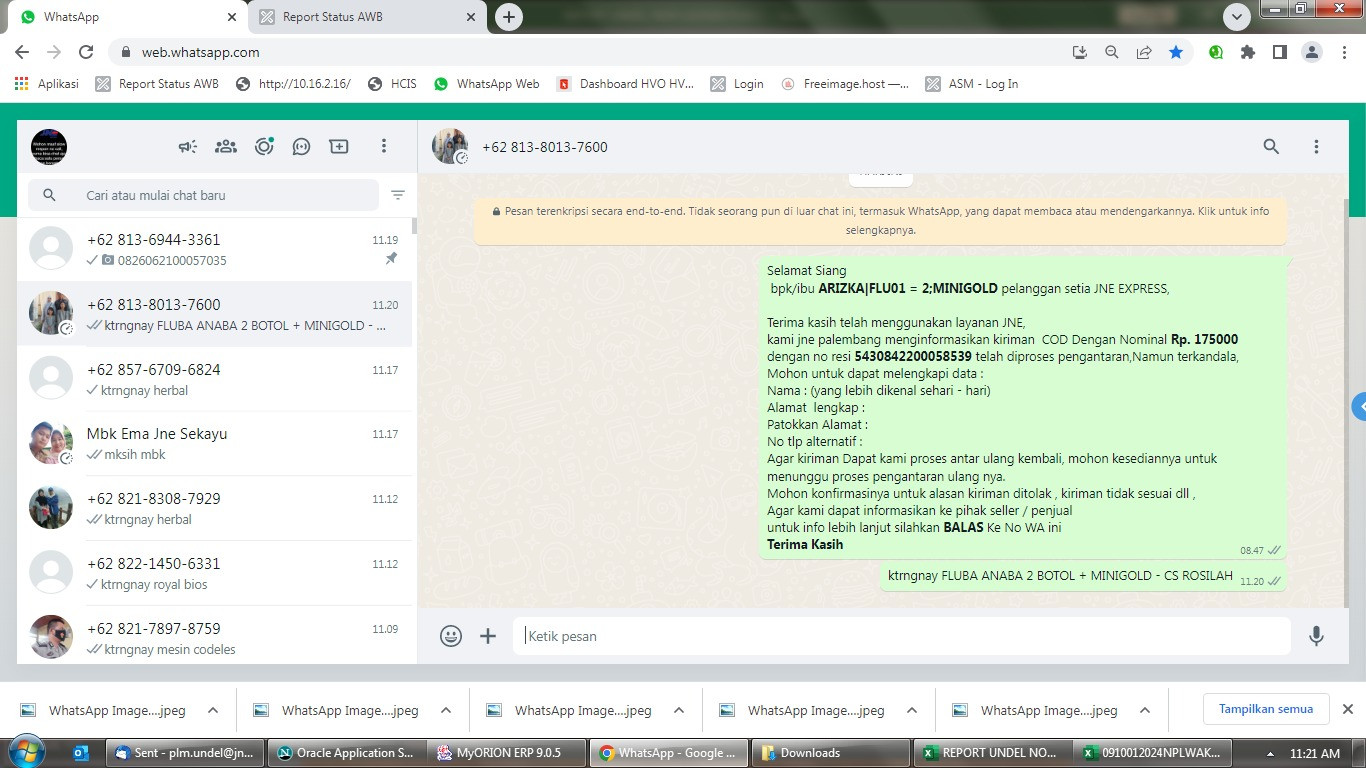
Task: Open Chrome extensions puzzle icon
Action: 1247,52
